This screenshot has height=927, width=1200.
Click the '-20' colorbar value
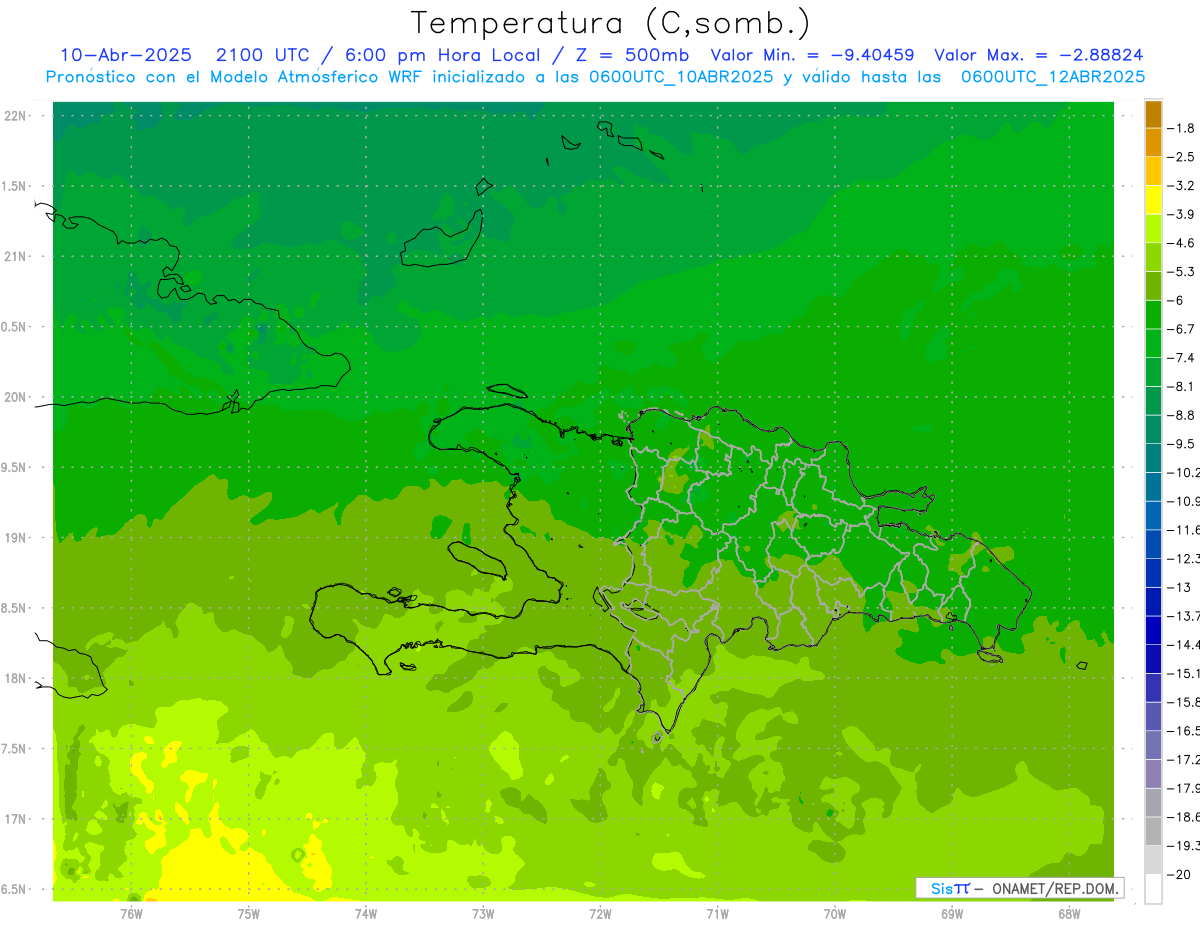[x=1180, y=874]
